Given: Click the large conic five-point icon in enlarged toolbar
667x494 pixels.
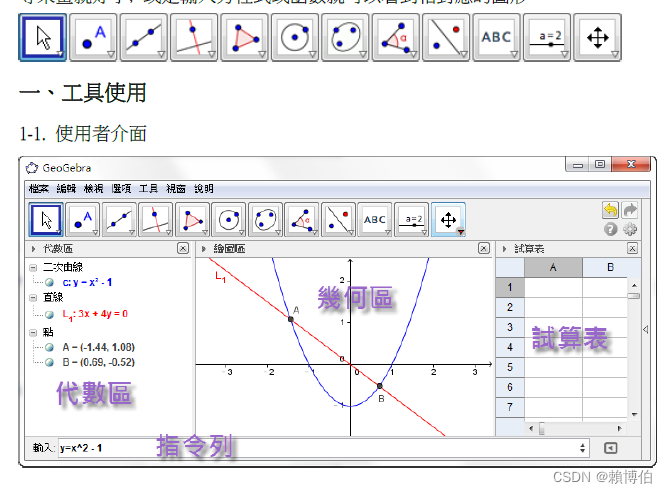Looking at the screenshot, I should point(345,37).
